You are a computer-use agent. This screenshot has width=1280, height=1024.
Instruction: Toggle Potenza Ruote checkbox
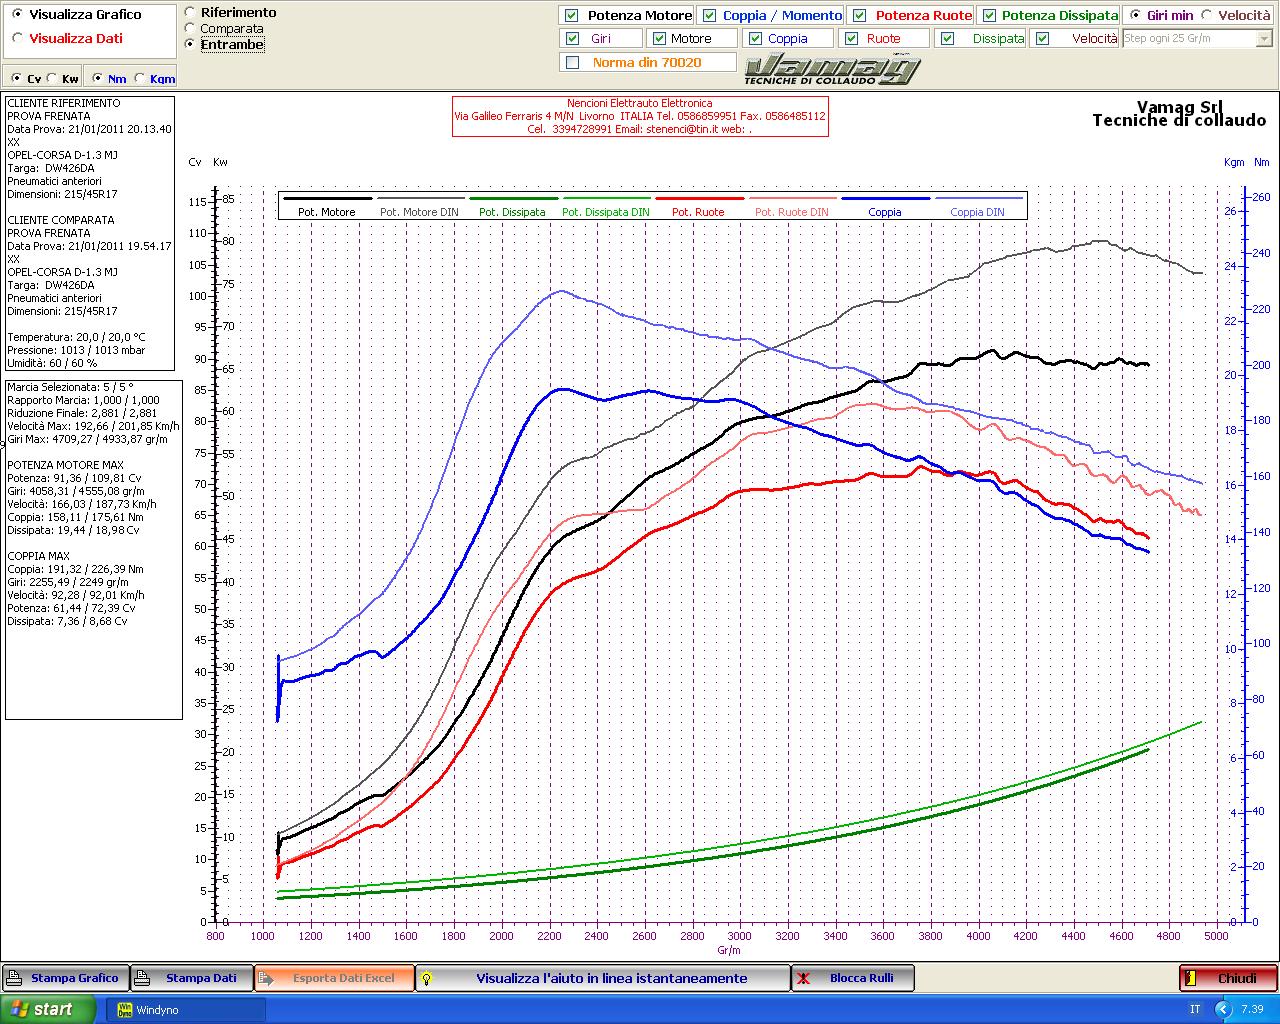[x=859, y=15]
